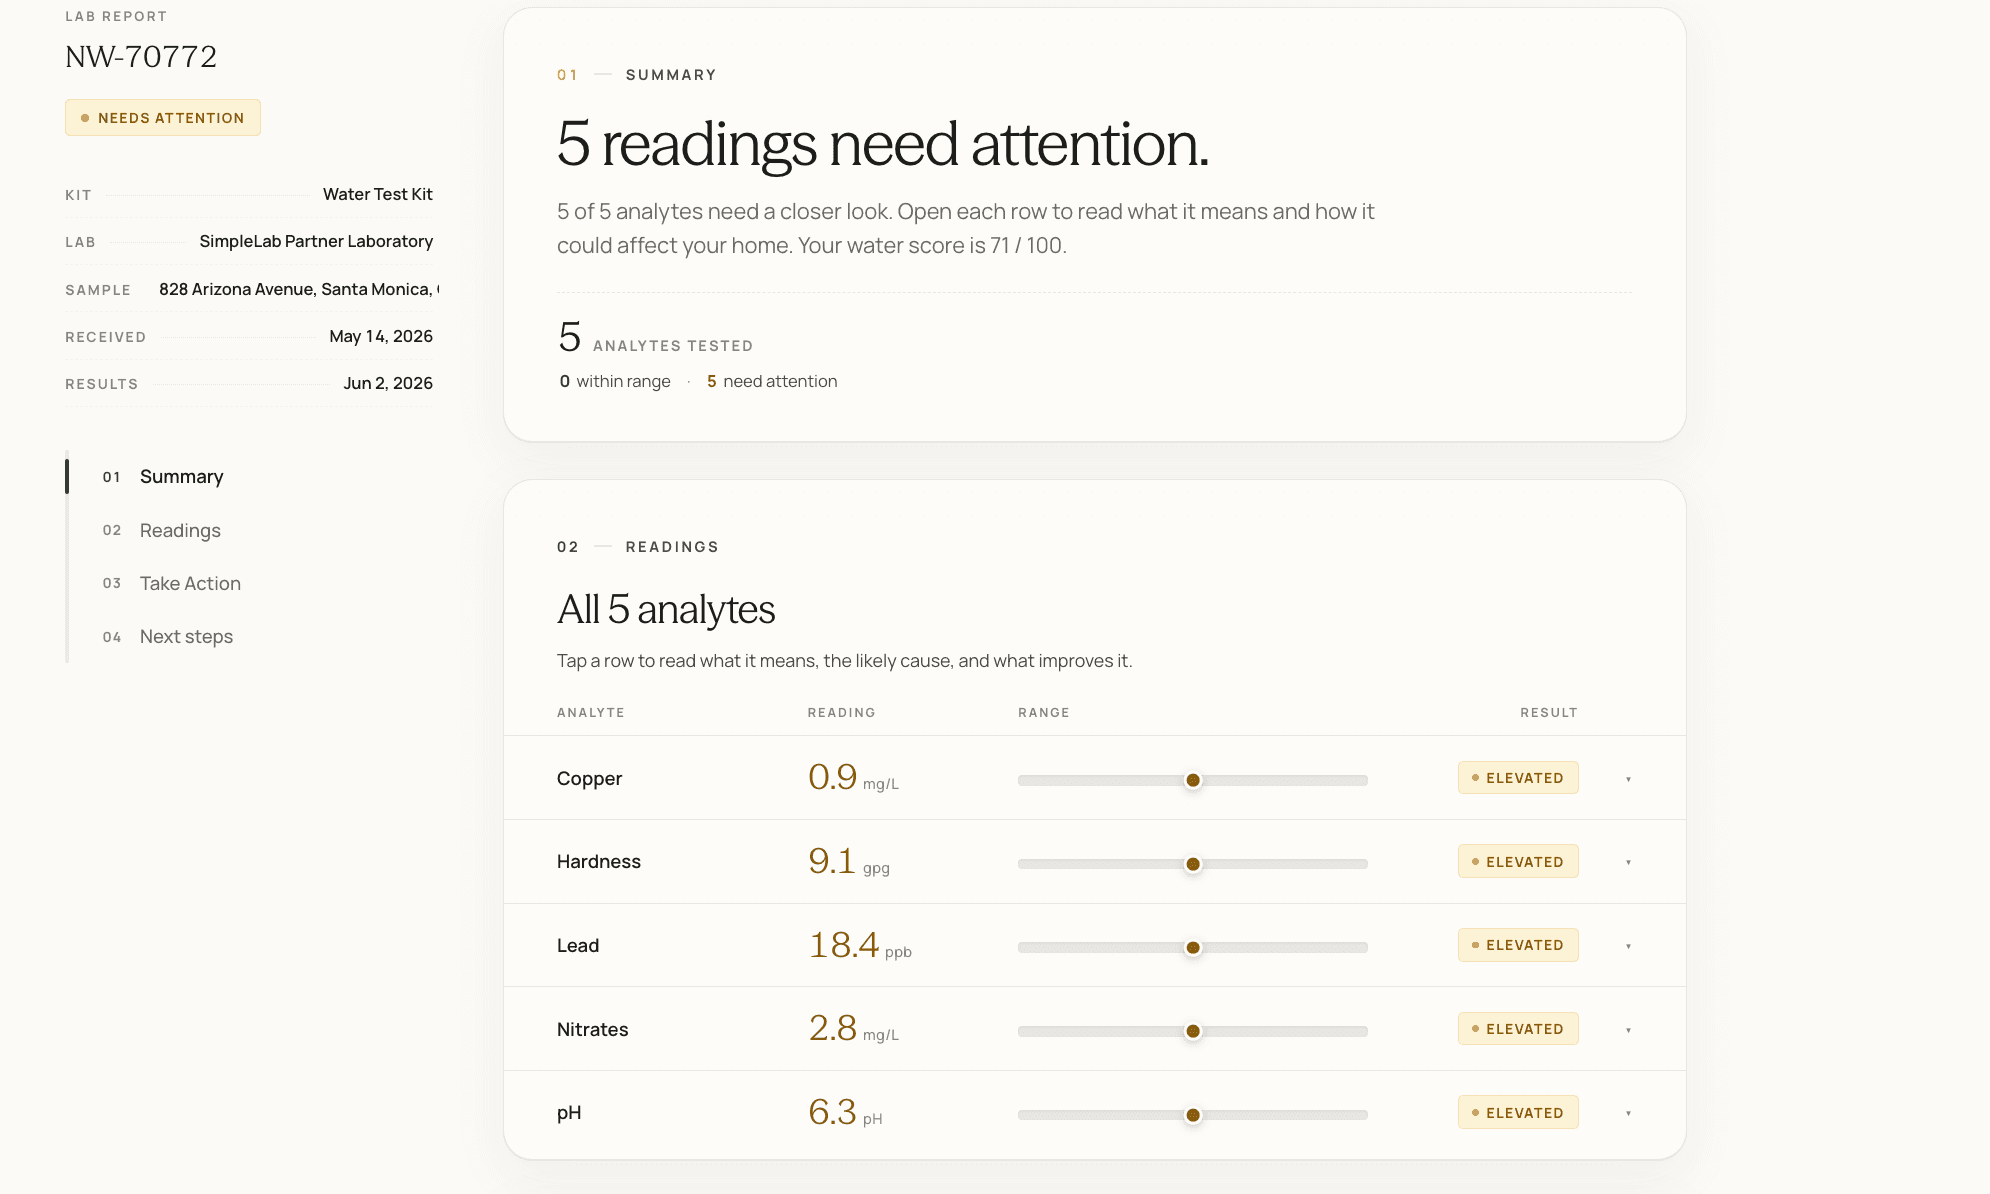The width and height of the screenshot is (1990, 1194).
Task: Click the Nitrates analyte row label
Action: pyautogui.click(x=593, y=1029)
